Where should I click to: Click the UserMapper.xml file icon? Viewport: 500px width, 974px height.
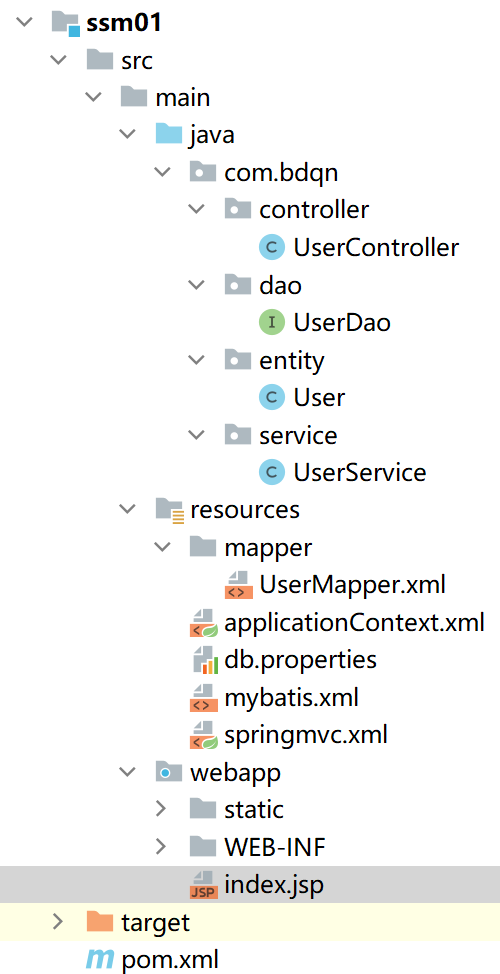pos(239,585)
